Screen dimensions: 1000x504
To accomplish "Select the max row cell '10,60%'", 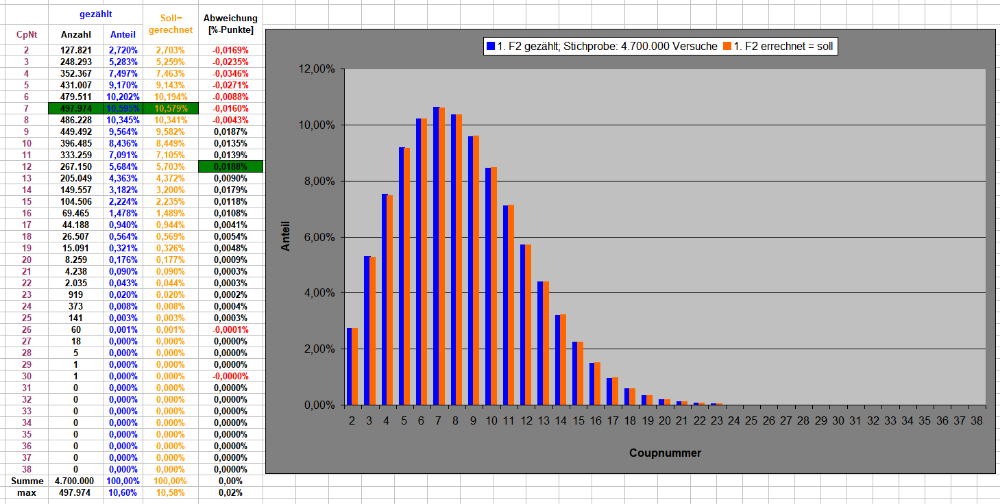I will coord(124,493).
